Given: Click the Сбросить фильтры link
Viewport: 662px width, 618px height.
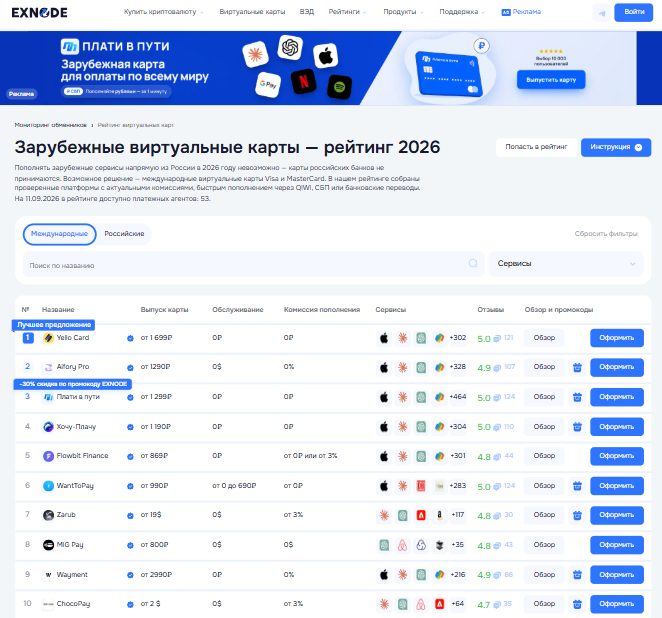Looking at the screenshot, I should tap(606, 233).
